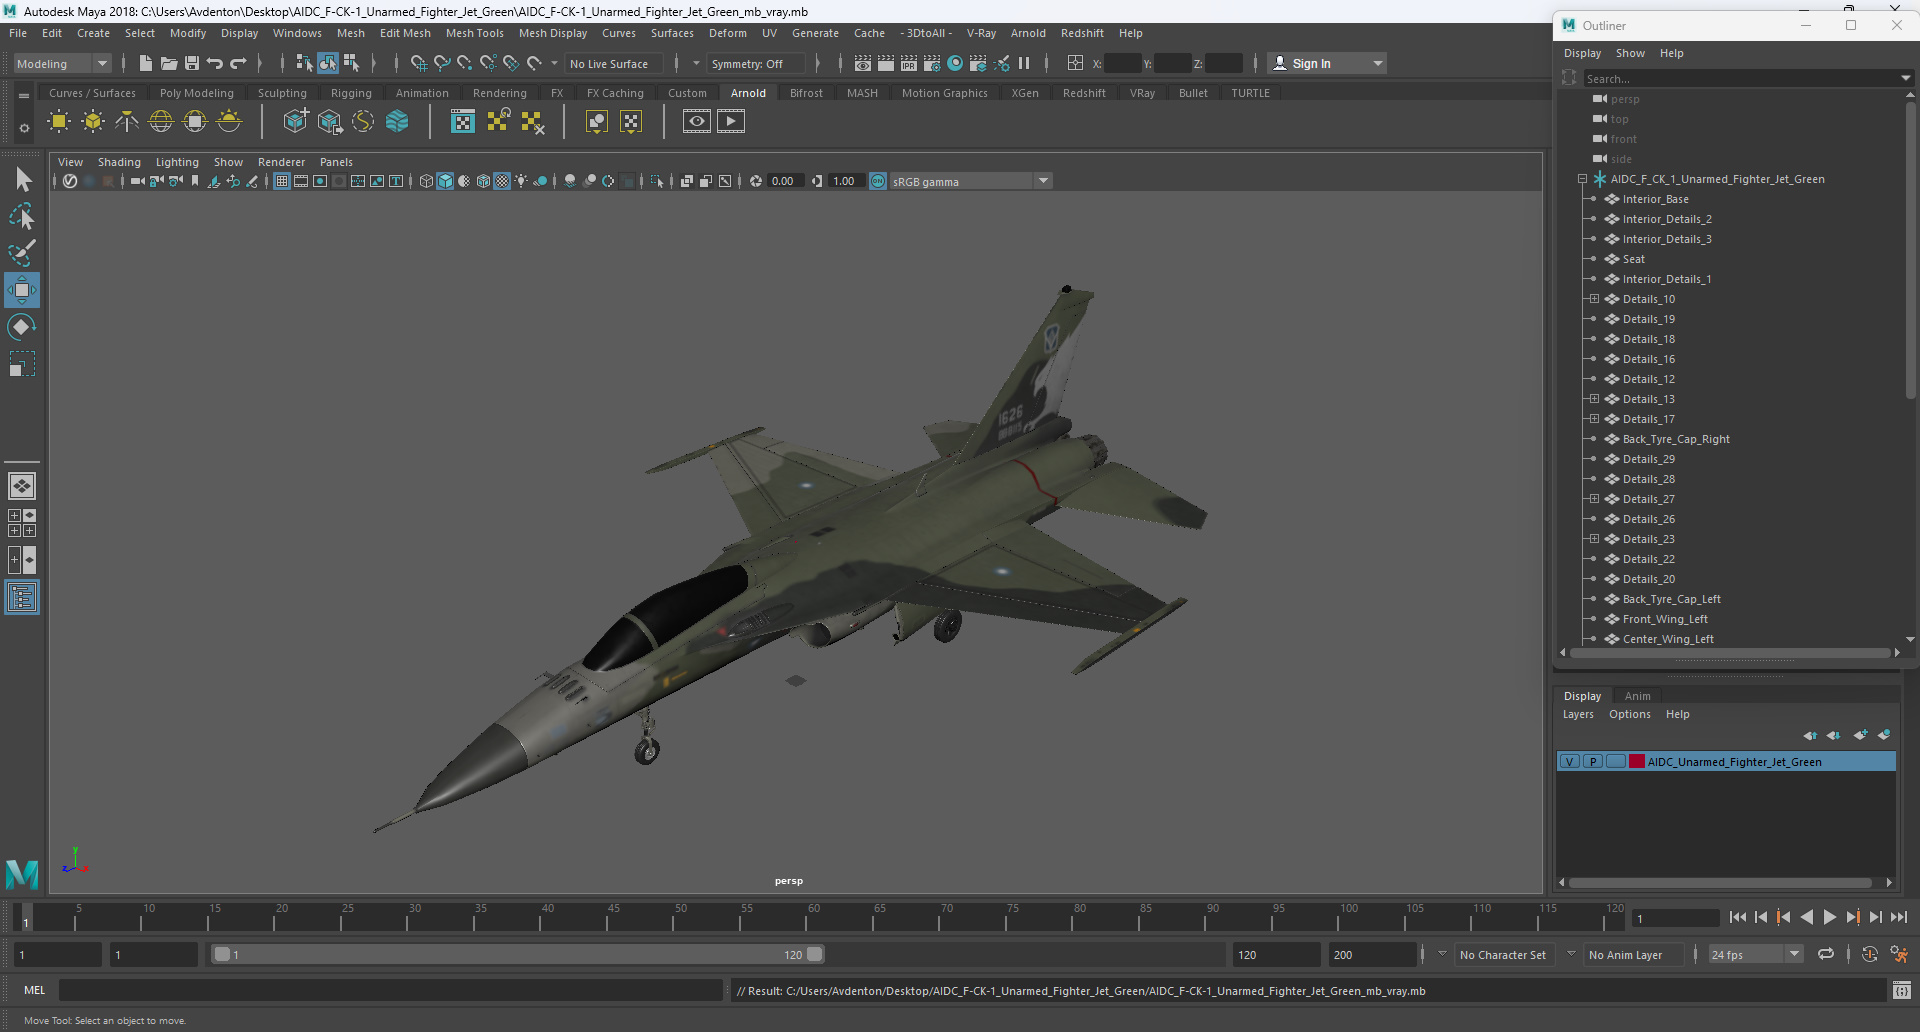
Task: Expand the Details_10 node
Action: point(1594,299)
